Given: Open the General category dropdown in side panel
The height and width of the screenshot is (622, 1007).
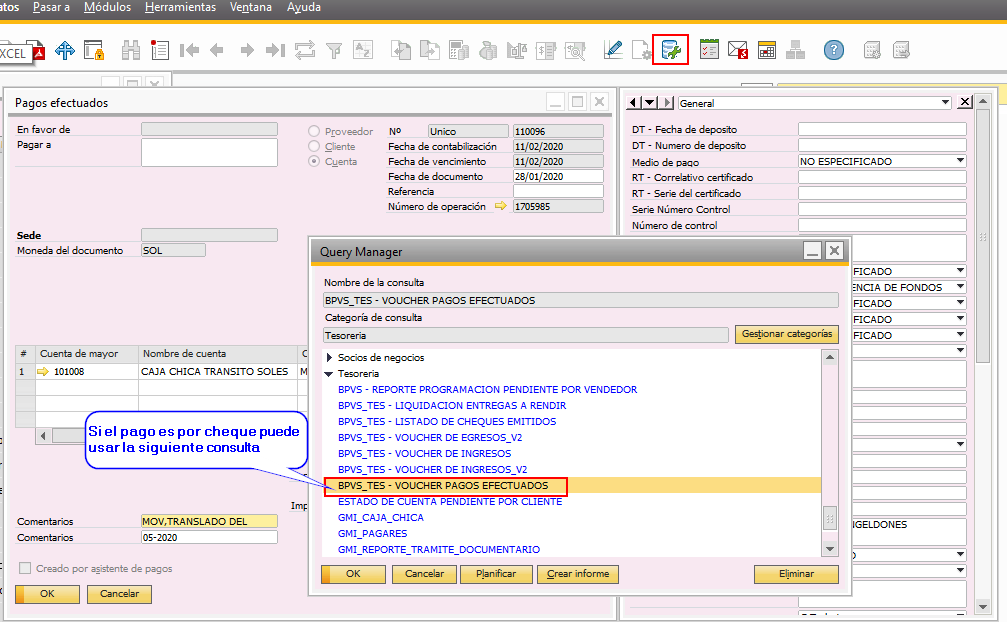Looking at the screenshot, I should pyautogui.click(x=945, y=103).
